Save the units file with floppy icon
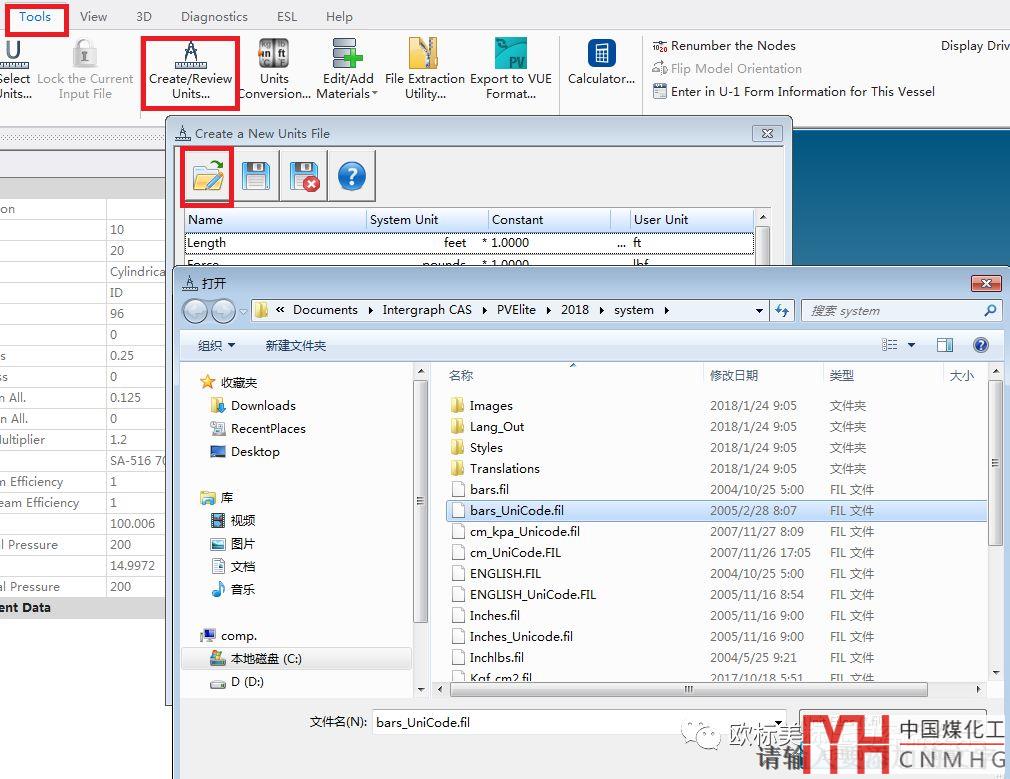Screen dimensions: 1010x779 (x=256, y=177)
